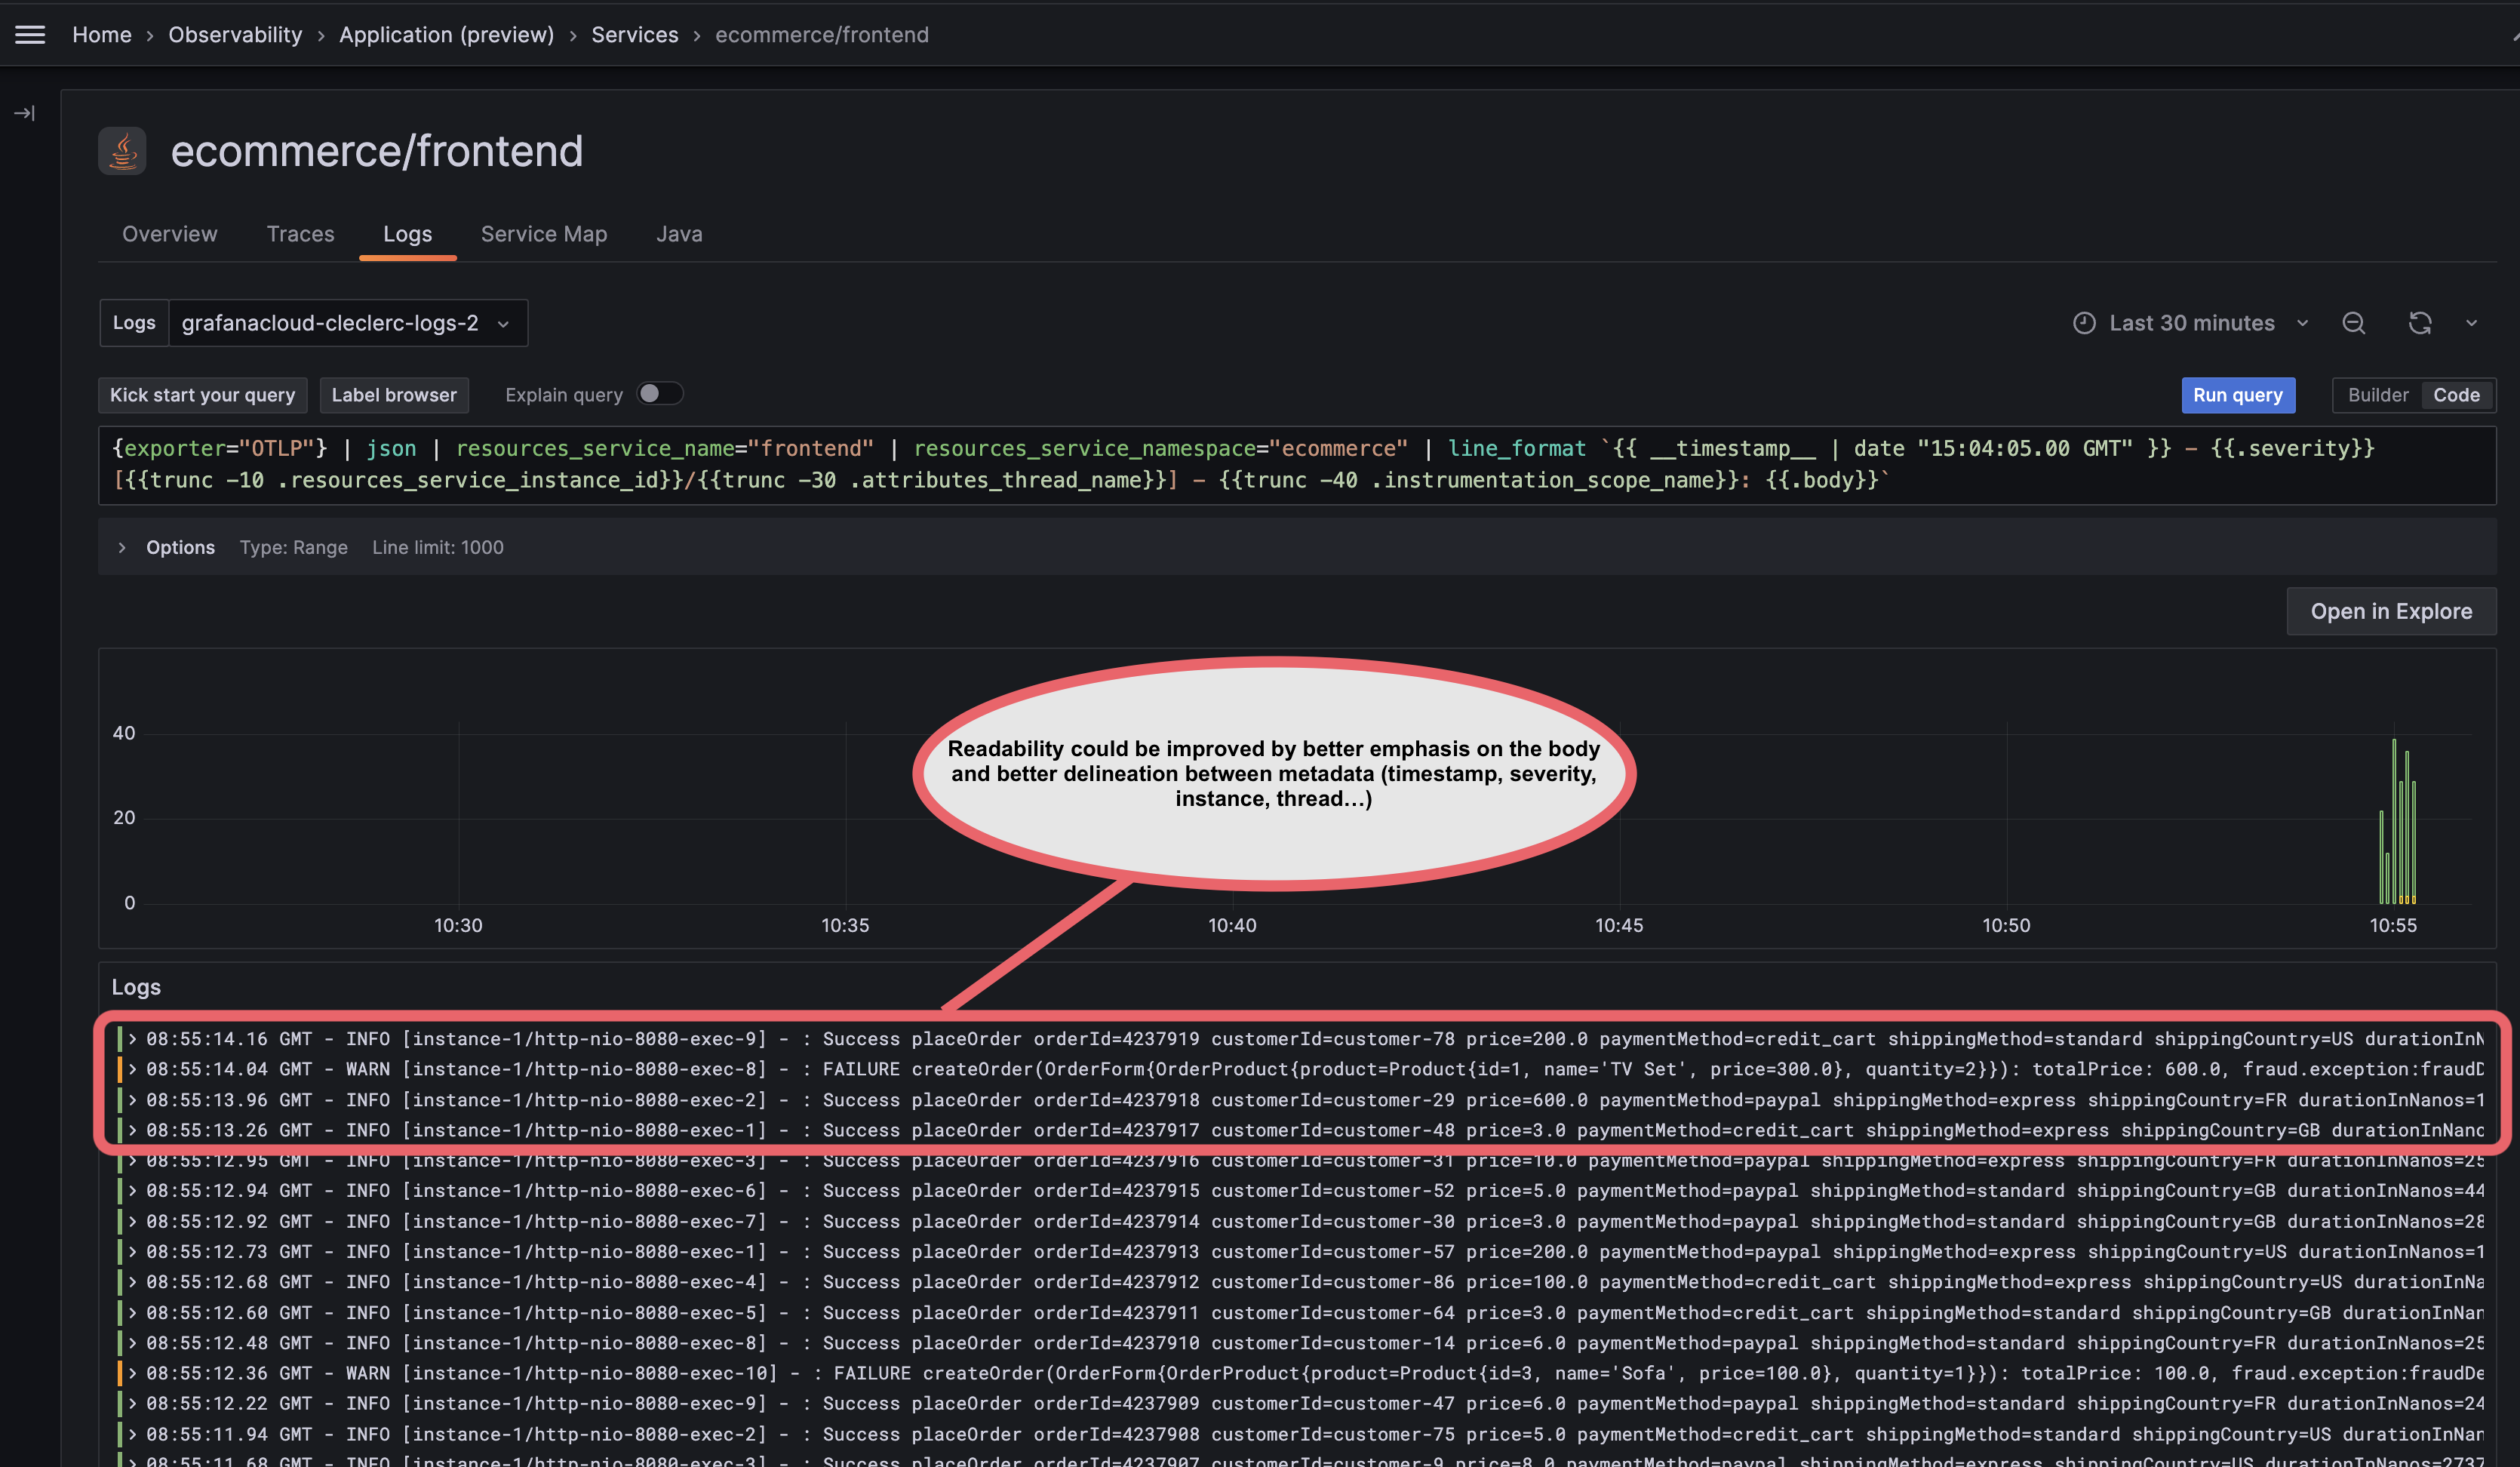Go to Observability breadcrumb
Image resolution: width=2520 pixels, height=1467 pixels.
click(x=235, y=35)
